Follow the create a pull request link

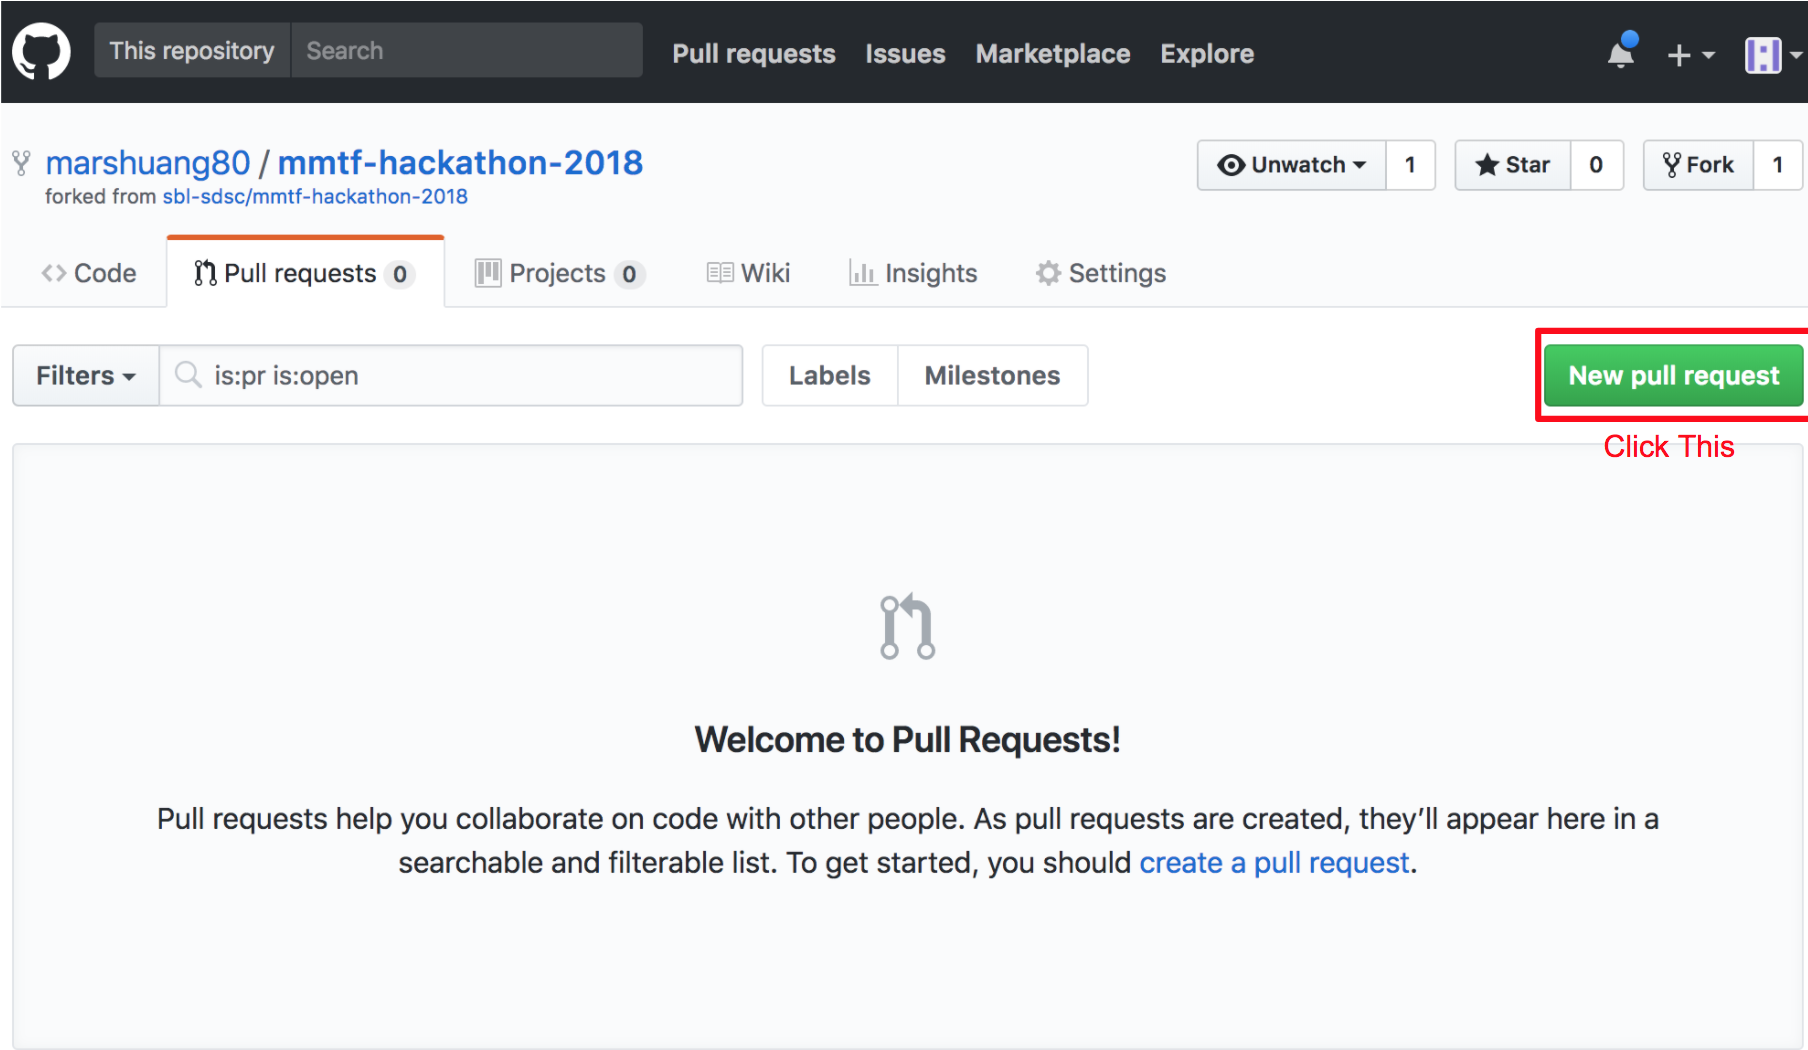(x=1274, y=862)
